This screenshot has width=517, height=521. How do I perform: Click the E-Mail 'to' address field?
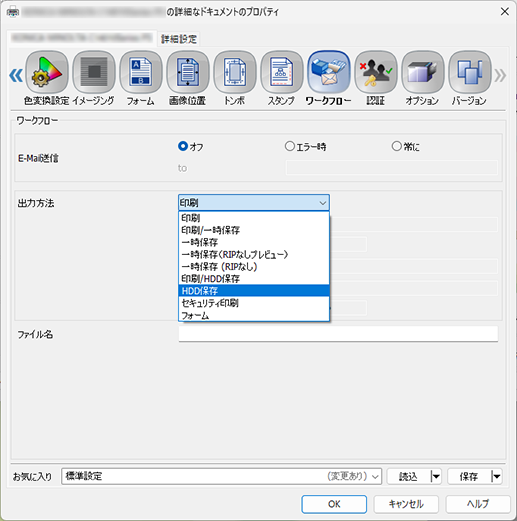pos(392,168)
